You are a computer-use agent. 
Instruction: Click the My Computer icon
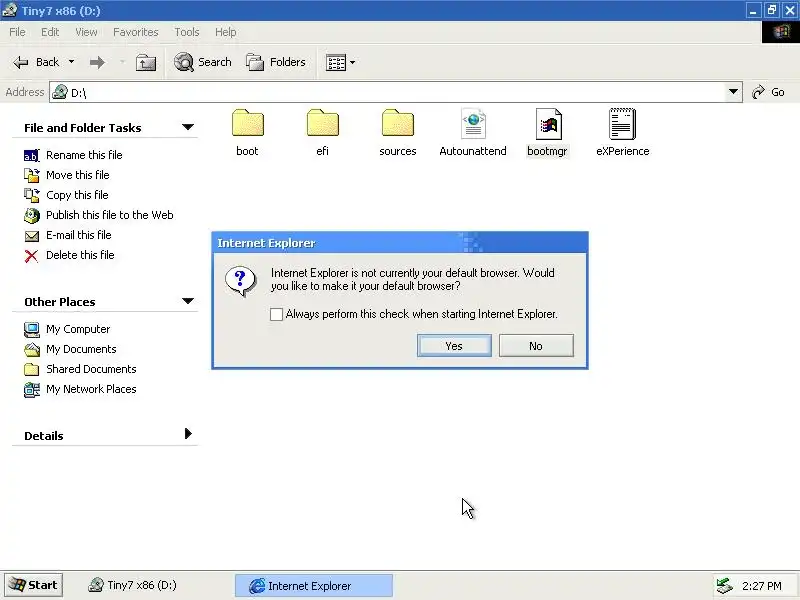click(x=31, y=330)
